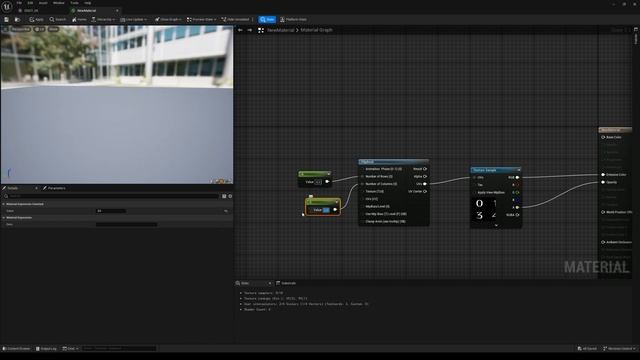
Task: Click the property matrix grid icon in Details
Action: (224, 196)
